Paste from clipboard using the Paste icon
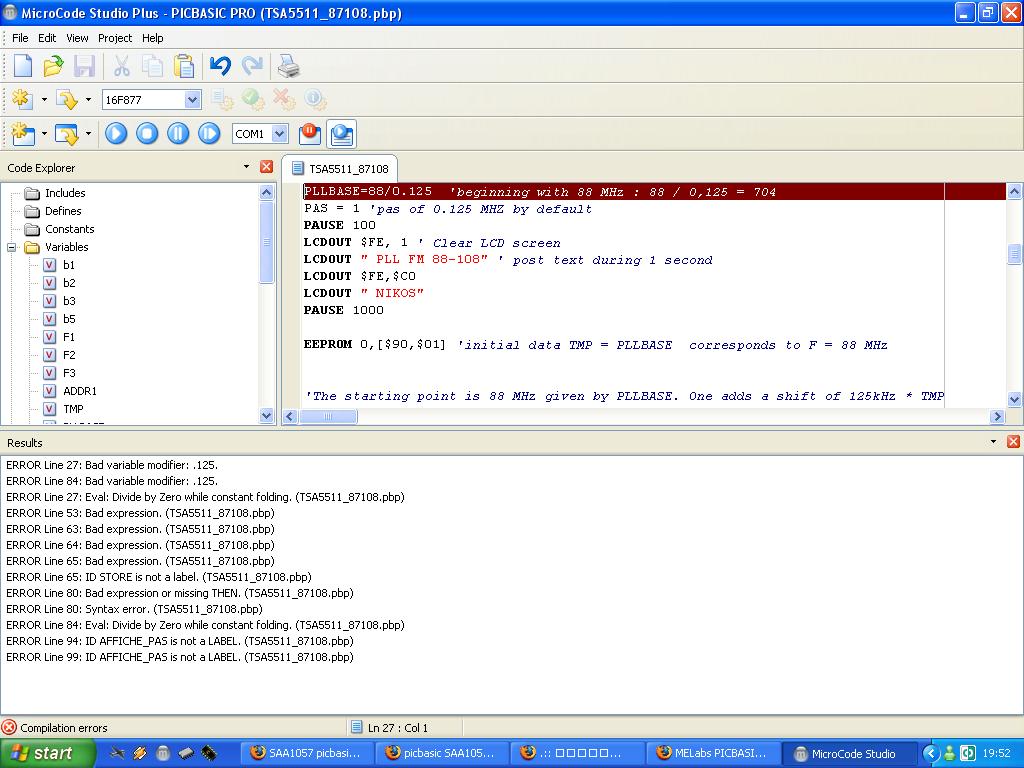 point(184,66)
